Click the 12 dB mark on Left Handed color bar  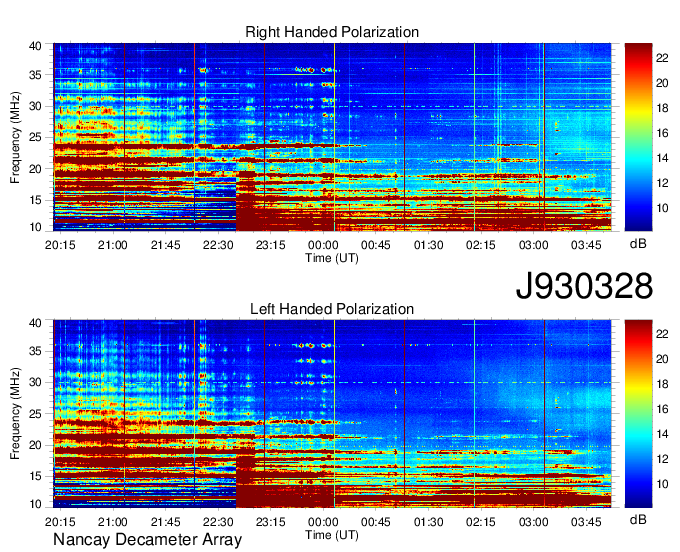point(662,459)
